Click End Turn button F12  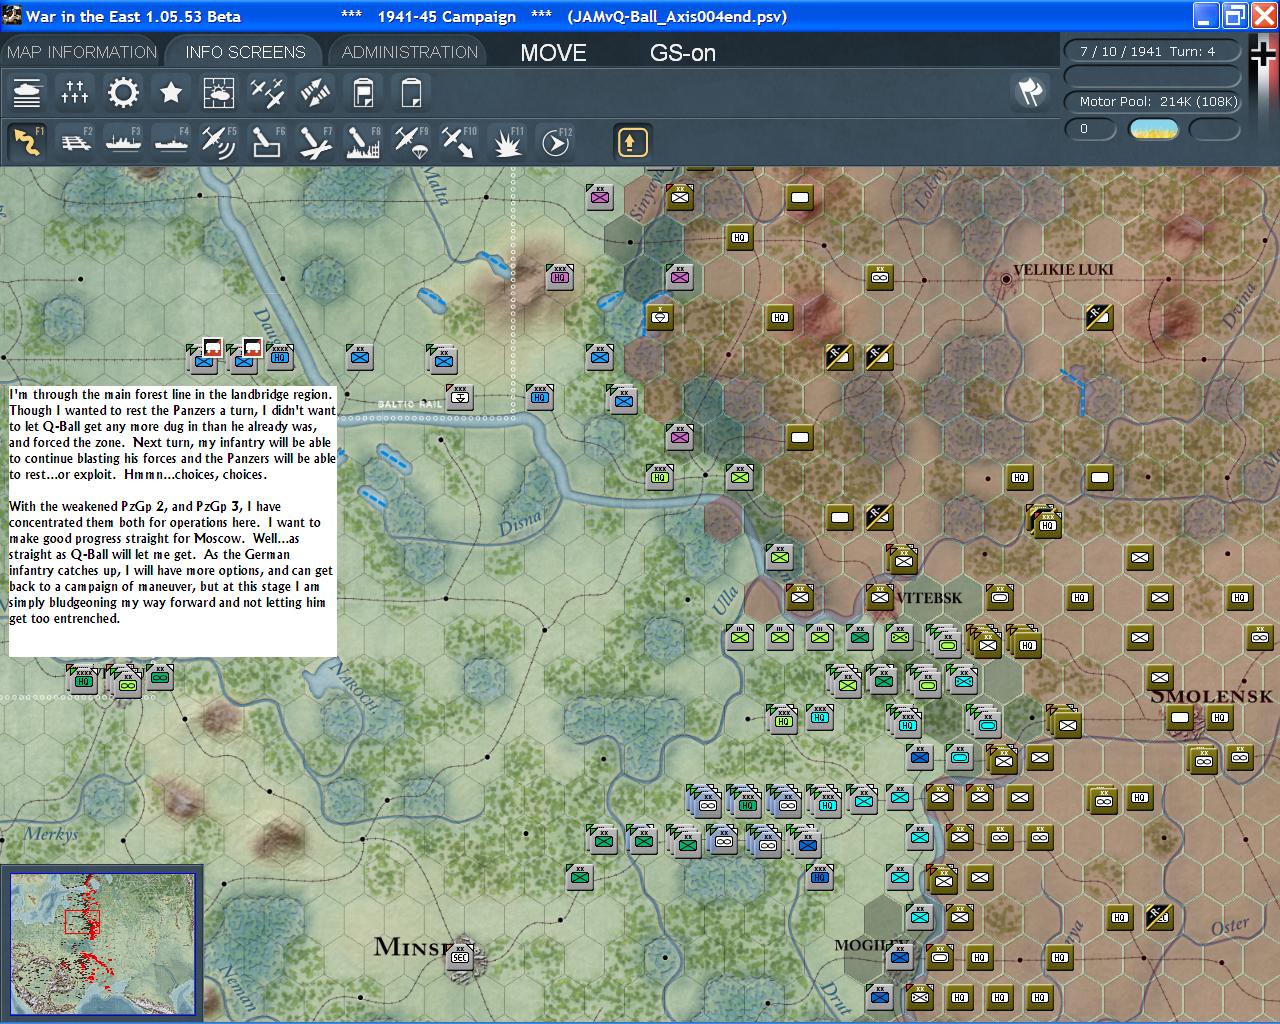tap(555, 142)
